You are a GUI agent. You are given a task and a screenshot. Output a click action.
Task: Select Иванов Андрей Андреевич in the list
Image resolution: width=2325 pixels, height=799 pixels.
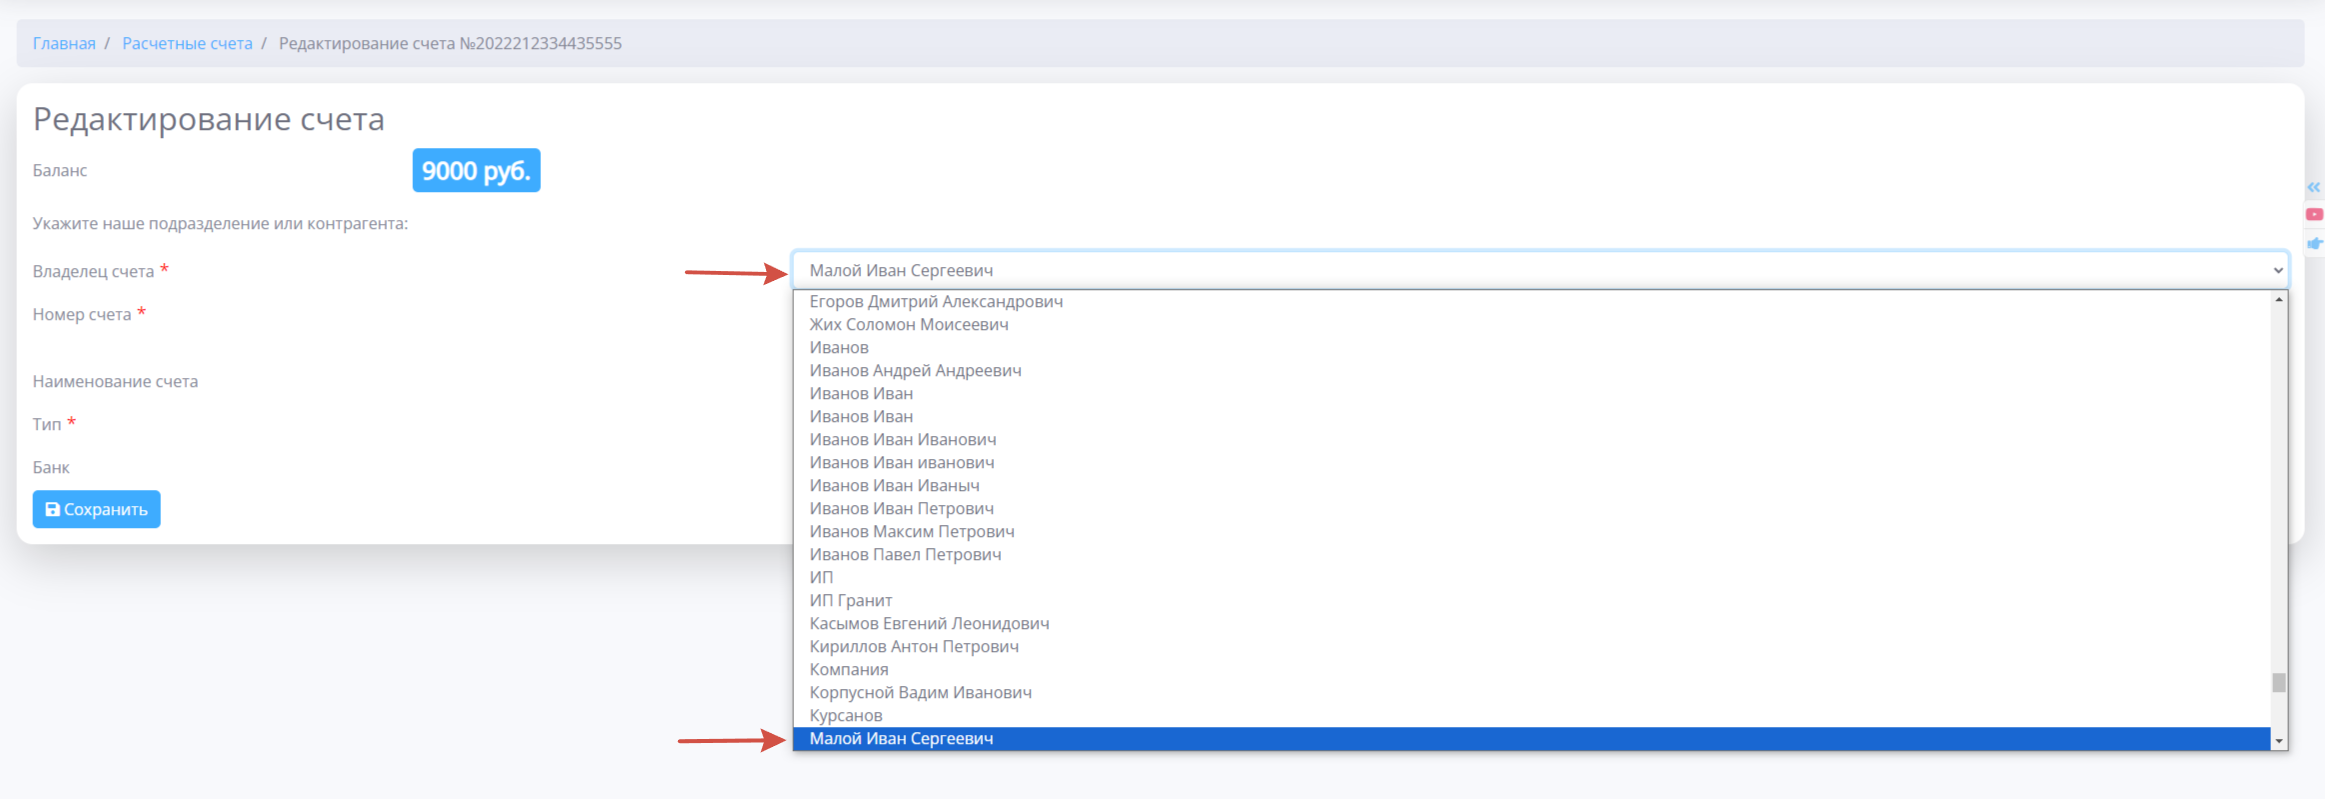pos(915,370)
